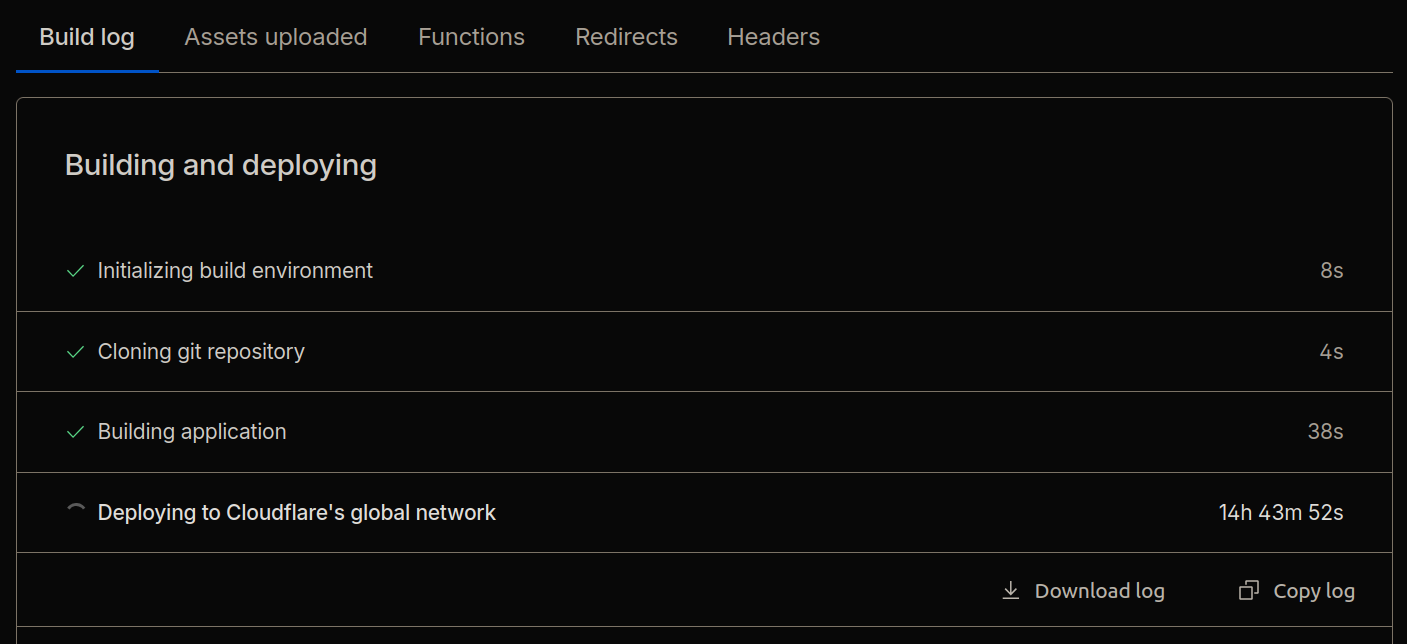Click the copy icon for the log

[1248, 591]
